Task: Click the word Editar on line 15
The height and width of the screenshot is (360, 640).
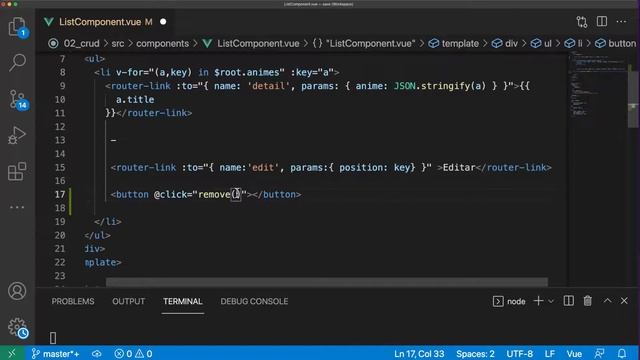Action: tap(459, 167)
